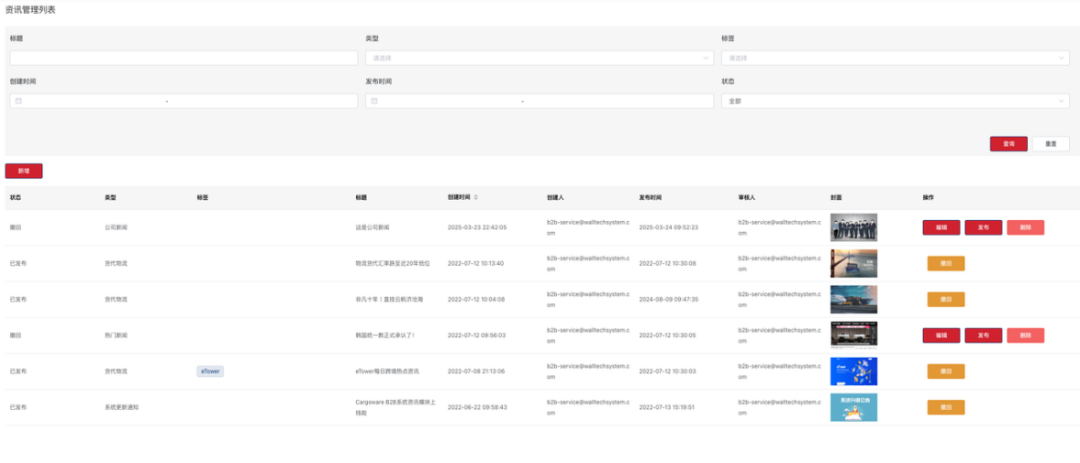The image size is (1080, 463).
Task: Click the 新增 add button
Action: (24, 171)
